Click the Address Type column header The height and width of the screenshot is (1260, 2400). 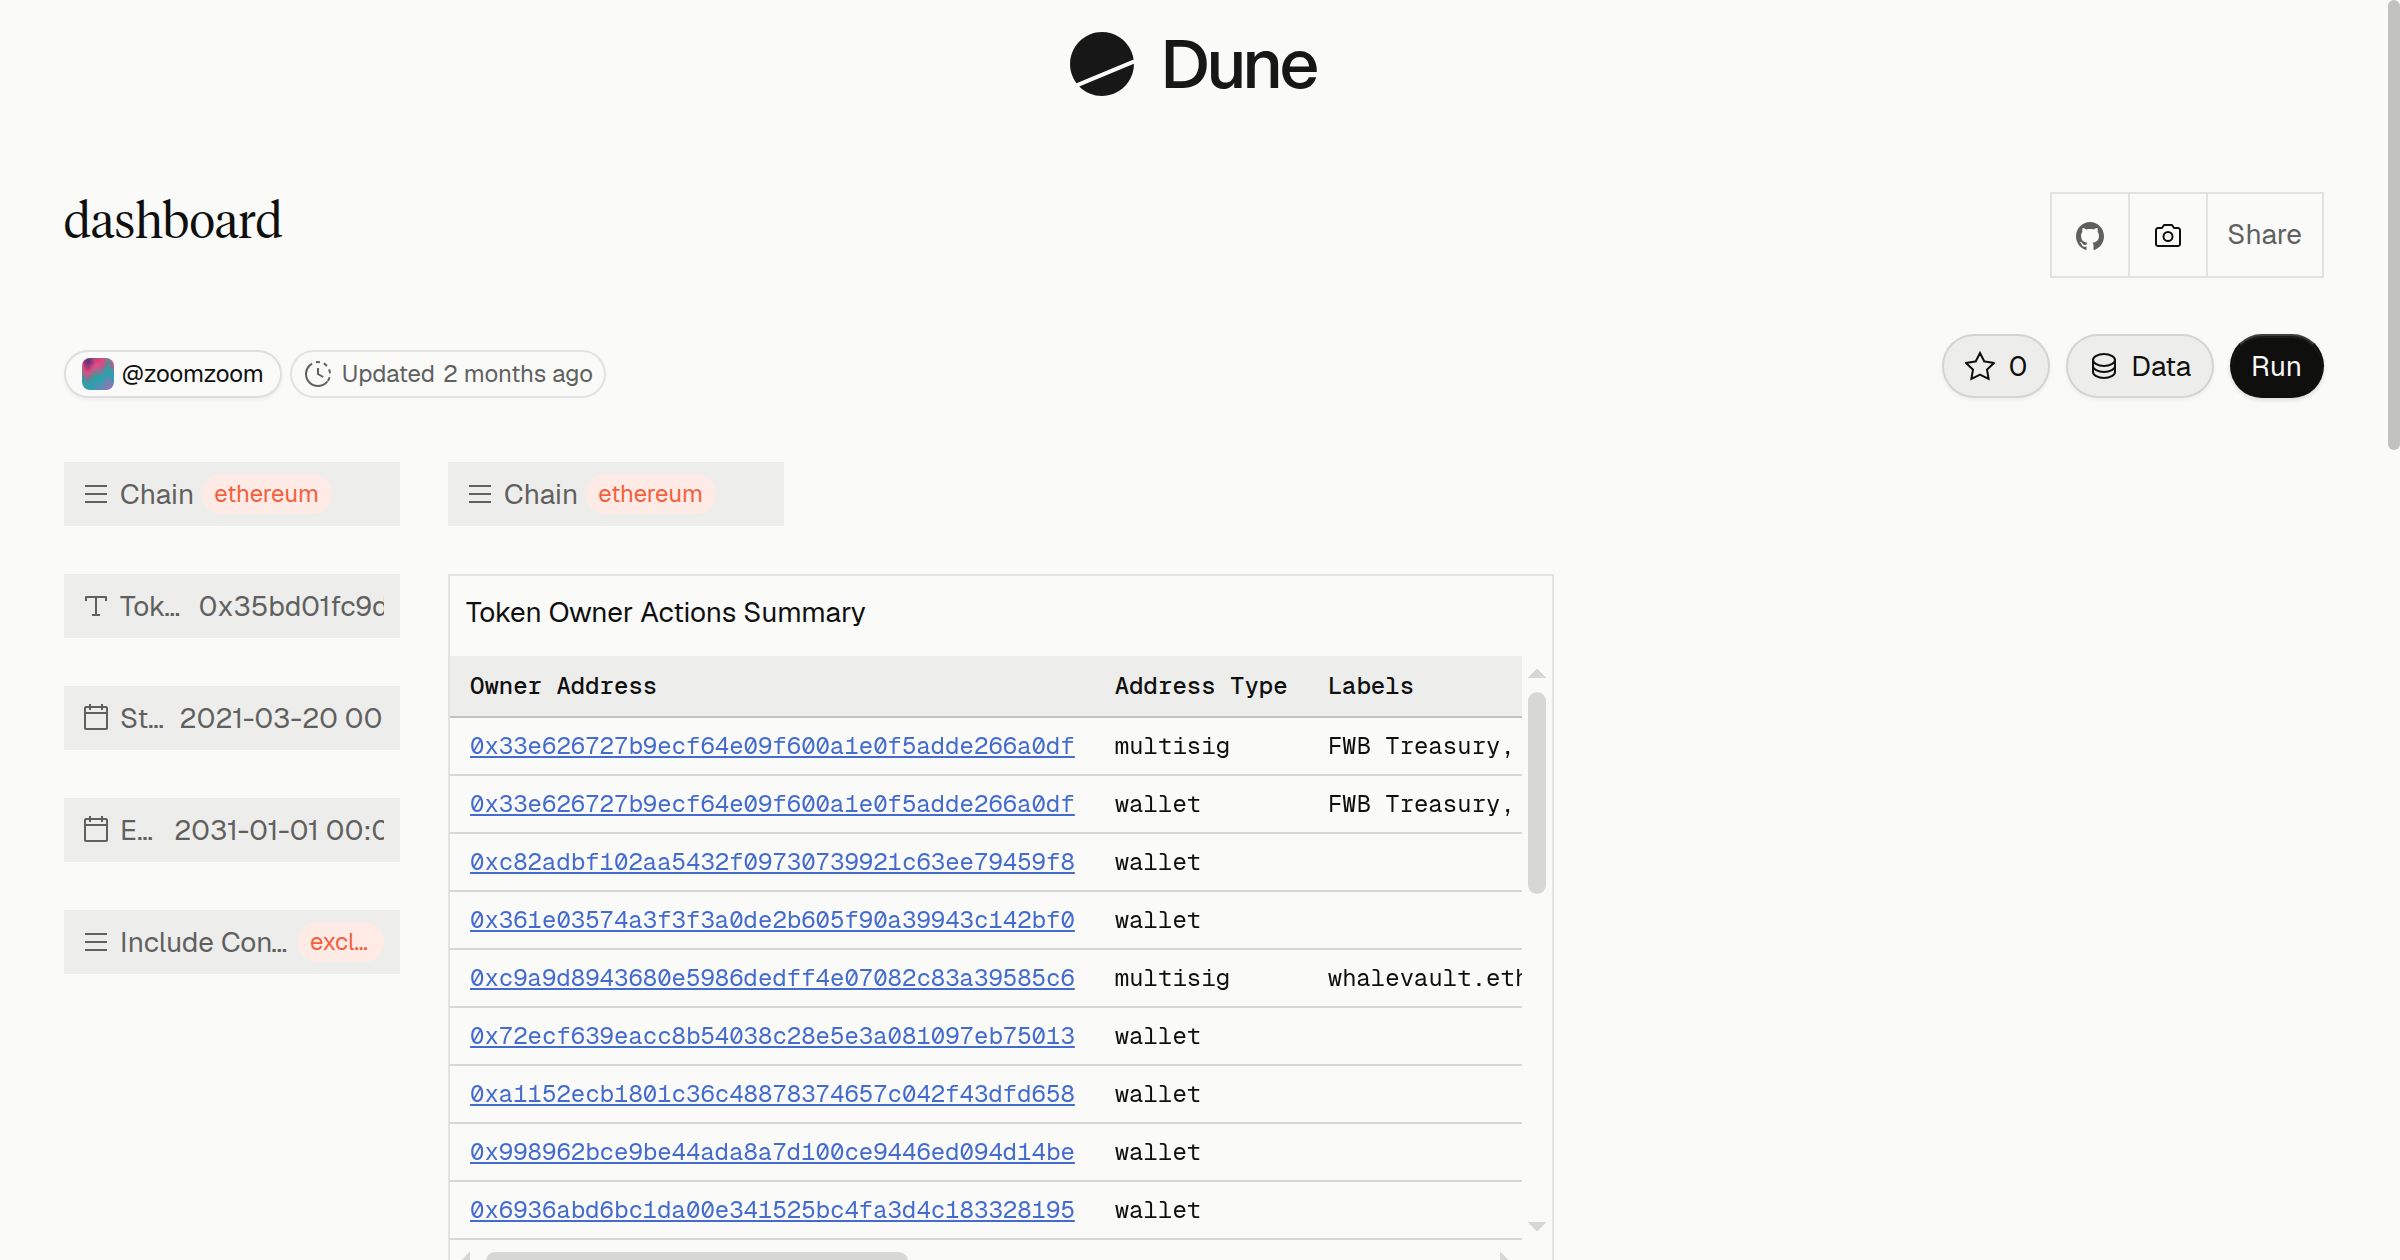(1201, 686)
